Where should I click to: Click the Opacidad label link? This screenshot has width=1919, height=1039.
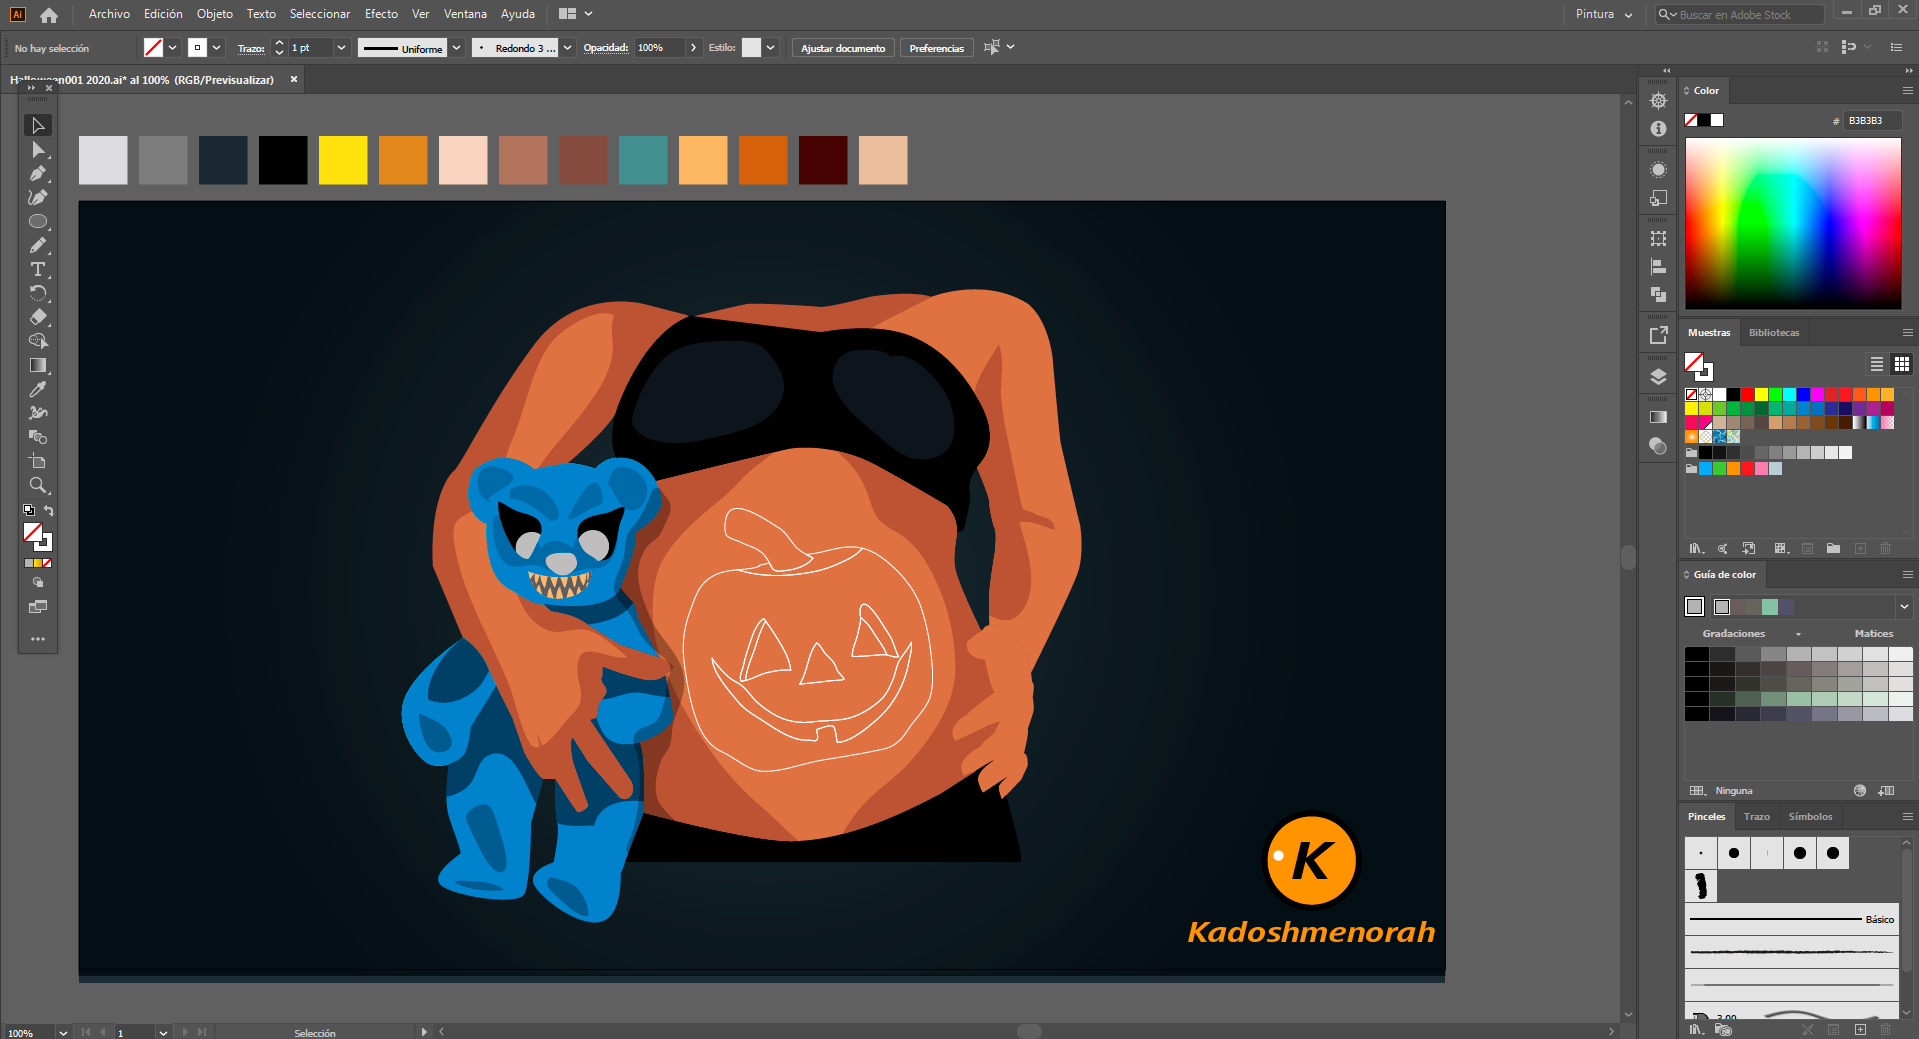tap(606, 48)
